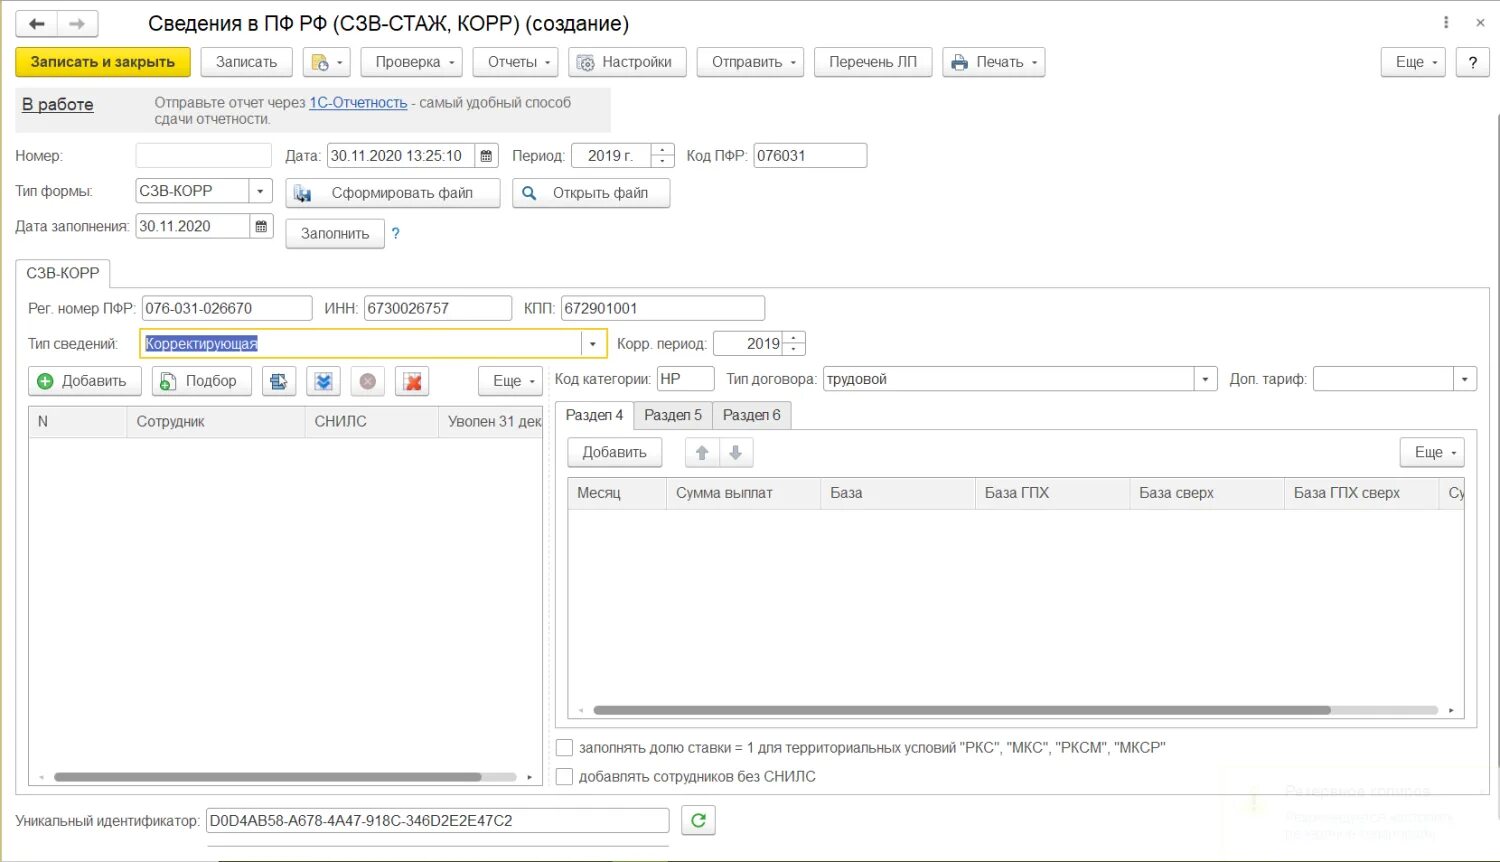1500x862 pixels.
Task: Open help with the ? button
Action: click(x=1472, y=62)
